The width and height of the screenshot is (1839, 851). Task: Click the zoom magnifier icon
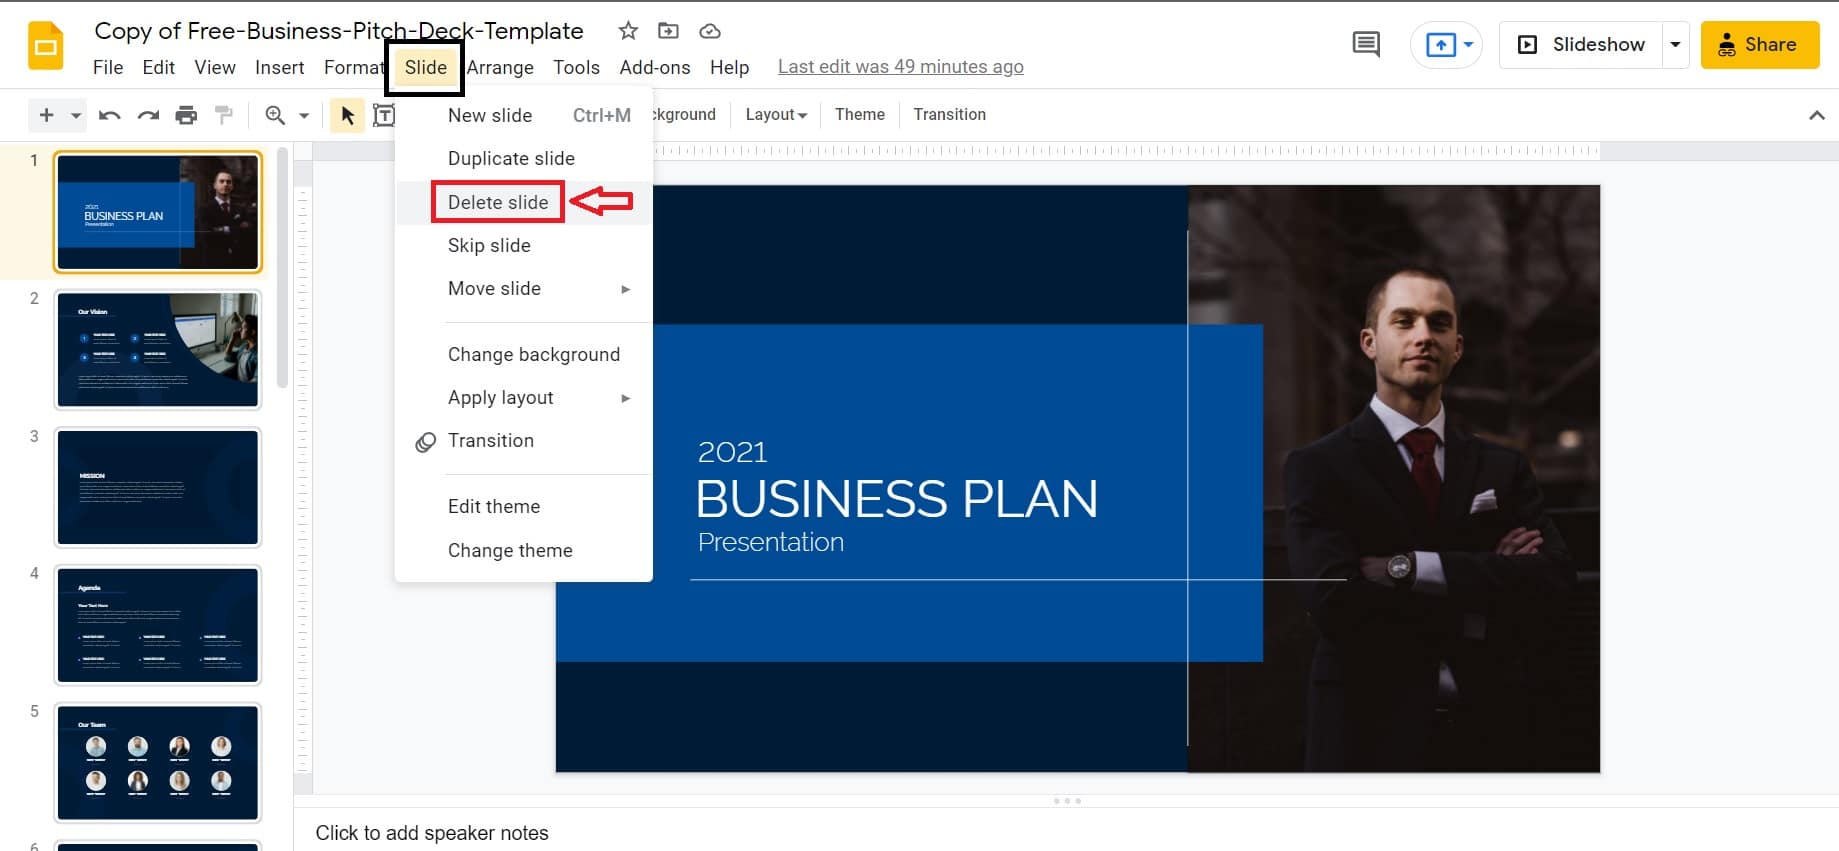(275, 115)
